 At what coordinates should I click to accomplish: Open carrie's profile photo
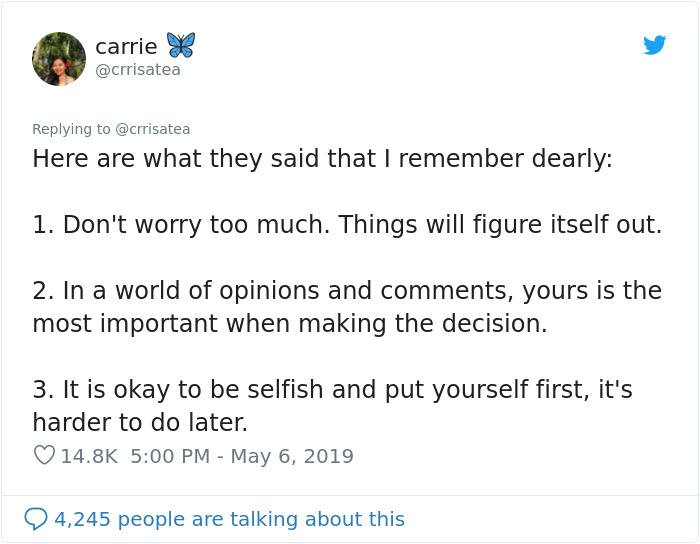[59, 58]
